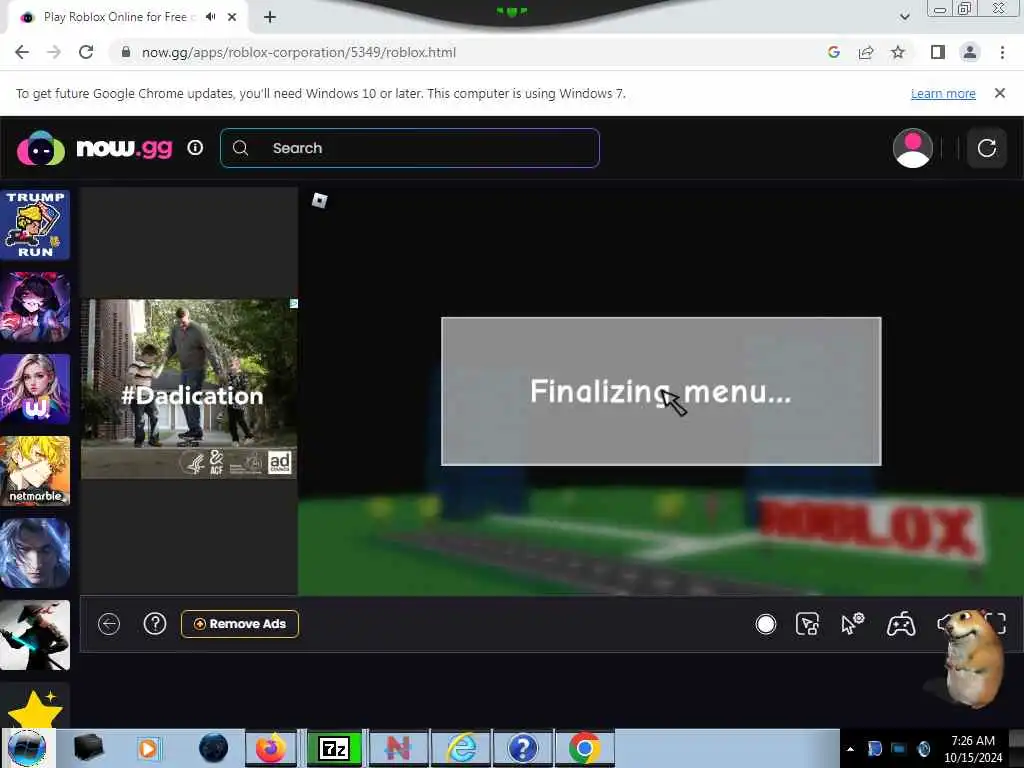Click the site lock icon in address bar

point(126,52)
